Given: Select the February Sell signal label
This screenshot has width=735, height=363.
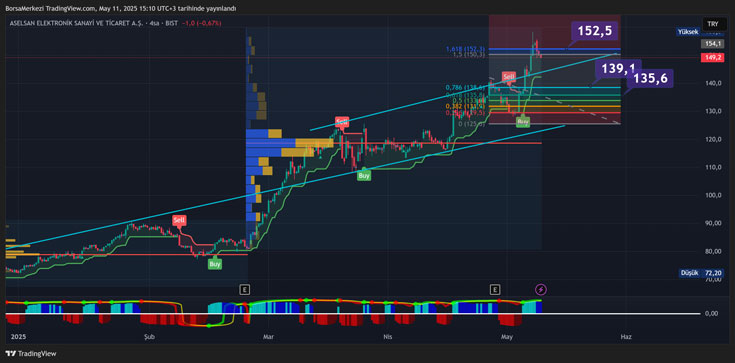Looking at the screenshot, I should 179,220.
